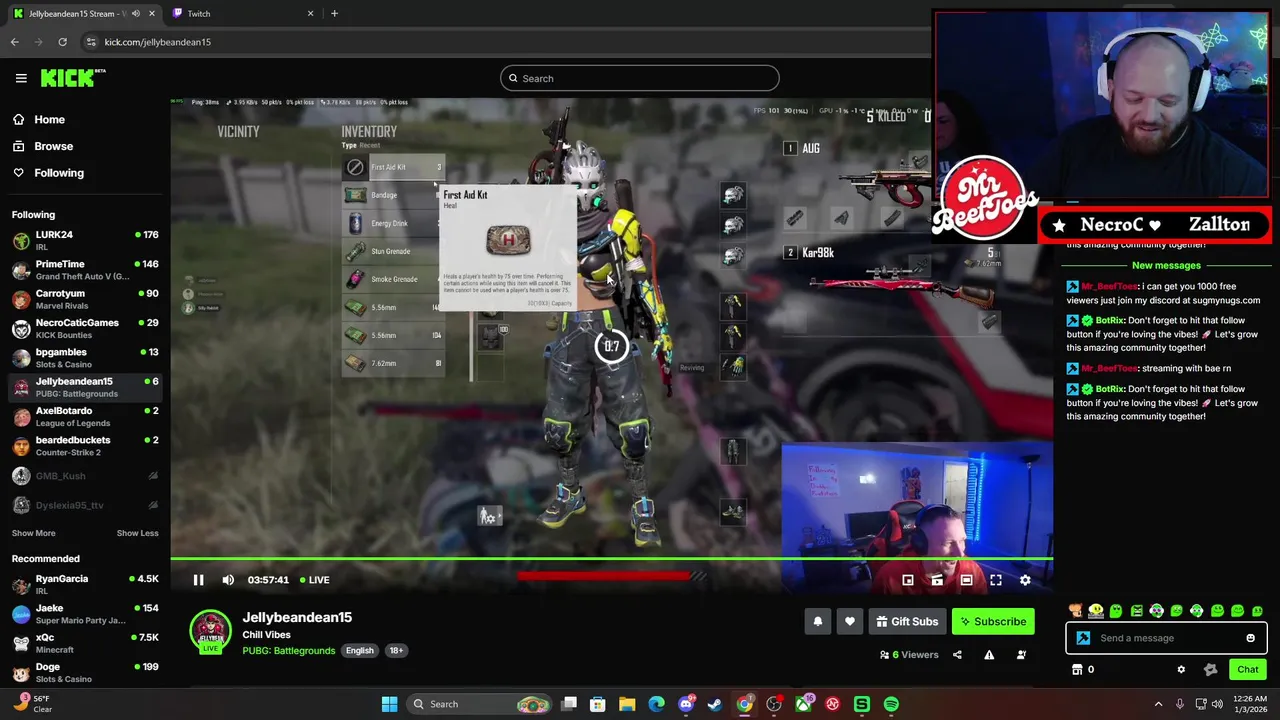Open Browse in sidebar

(x=54, y=146)
